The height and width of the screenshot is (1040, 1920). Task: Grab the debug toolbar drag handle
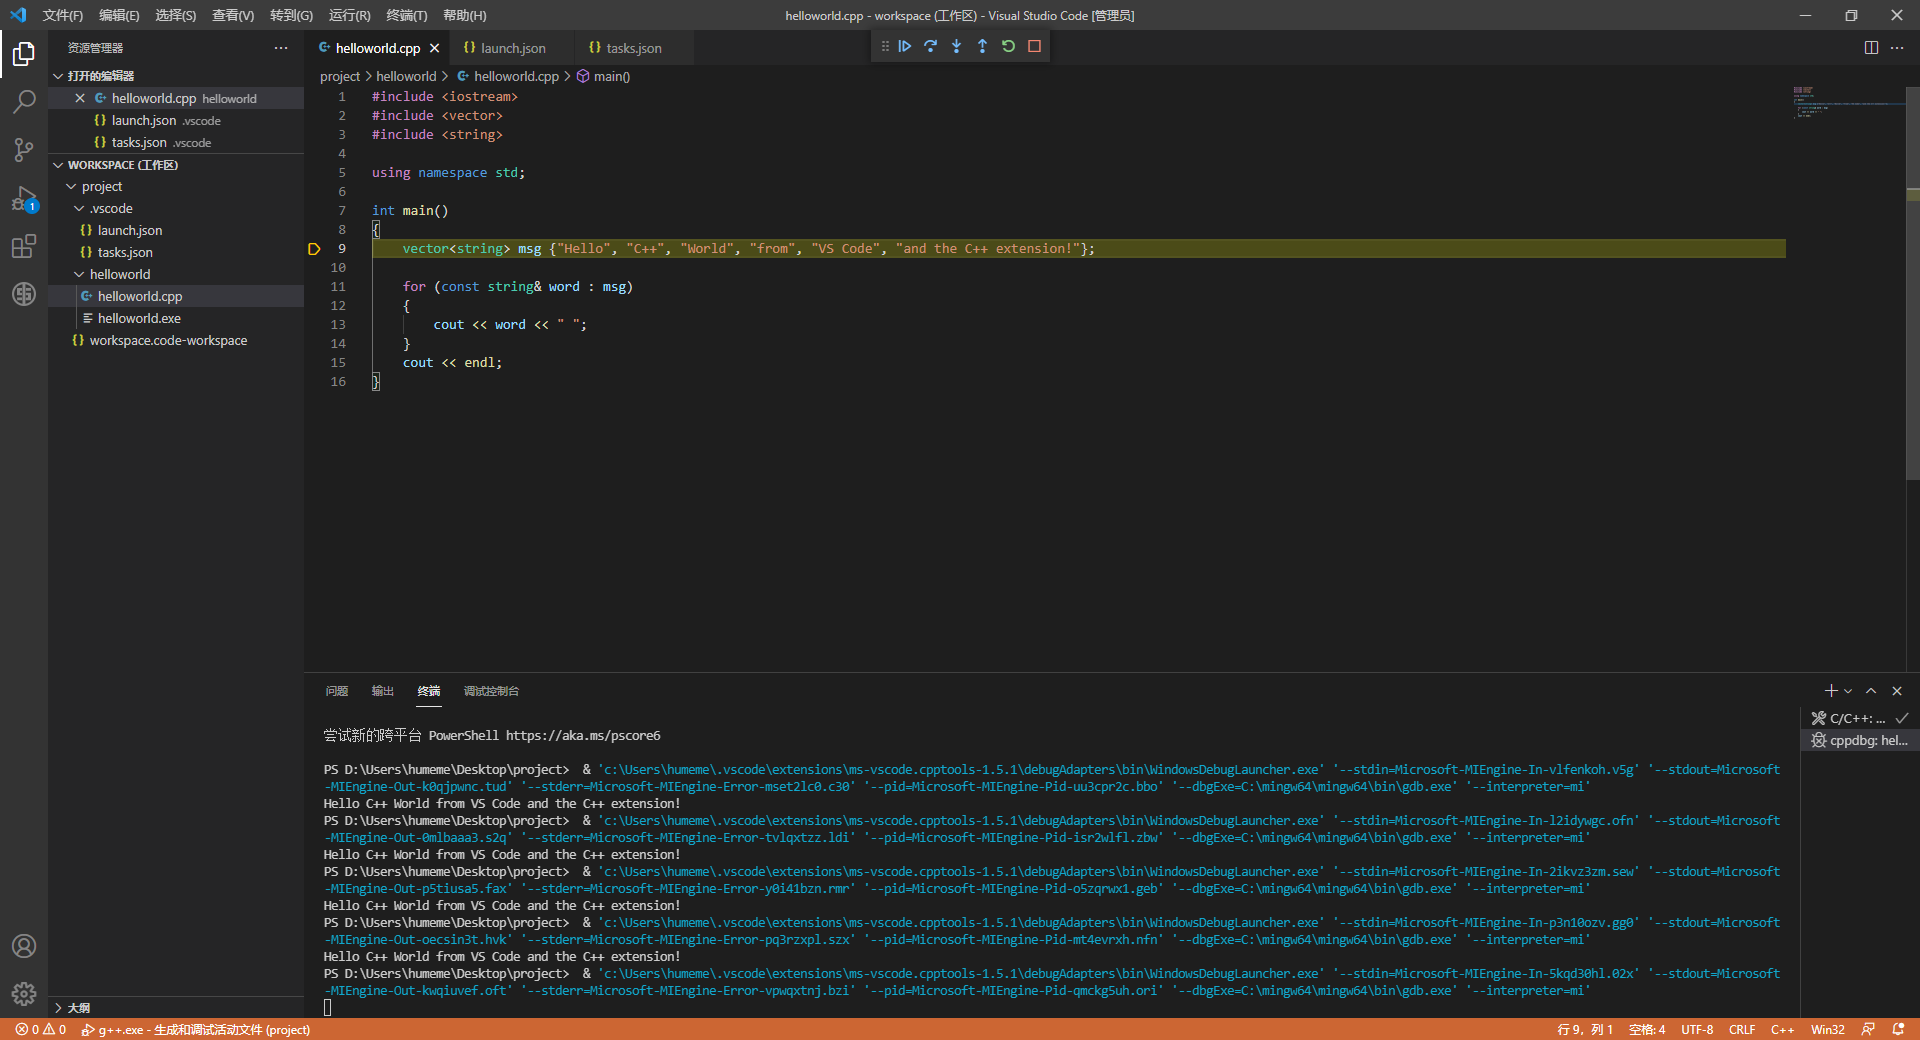click(885, 46)
